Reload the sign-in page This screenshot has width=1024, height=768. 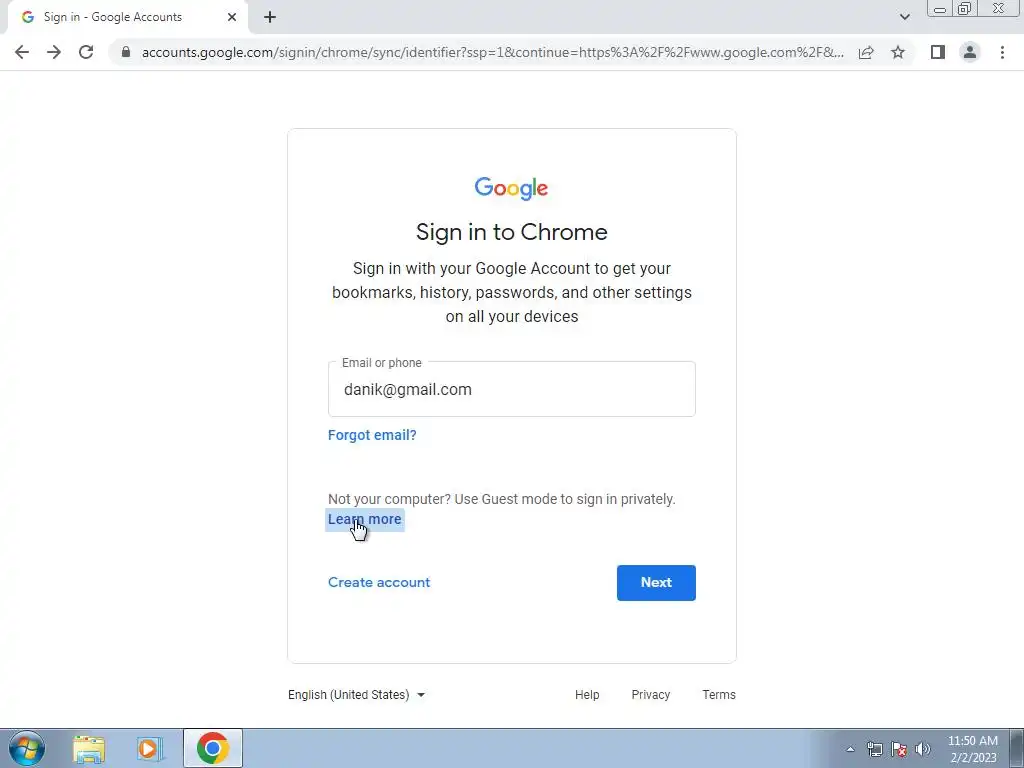(86, 52)
